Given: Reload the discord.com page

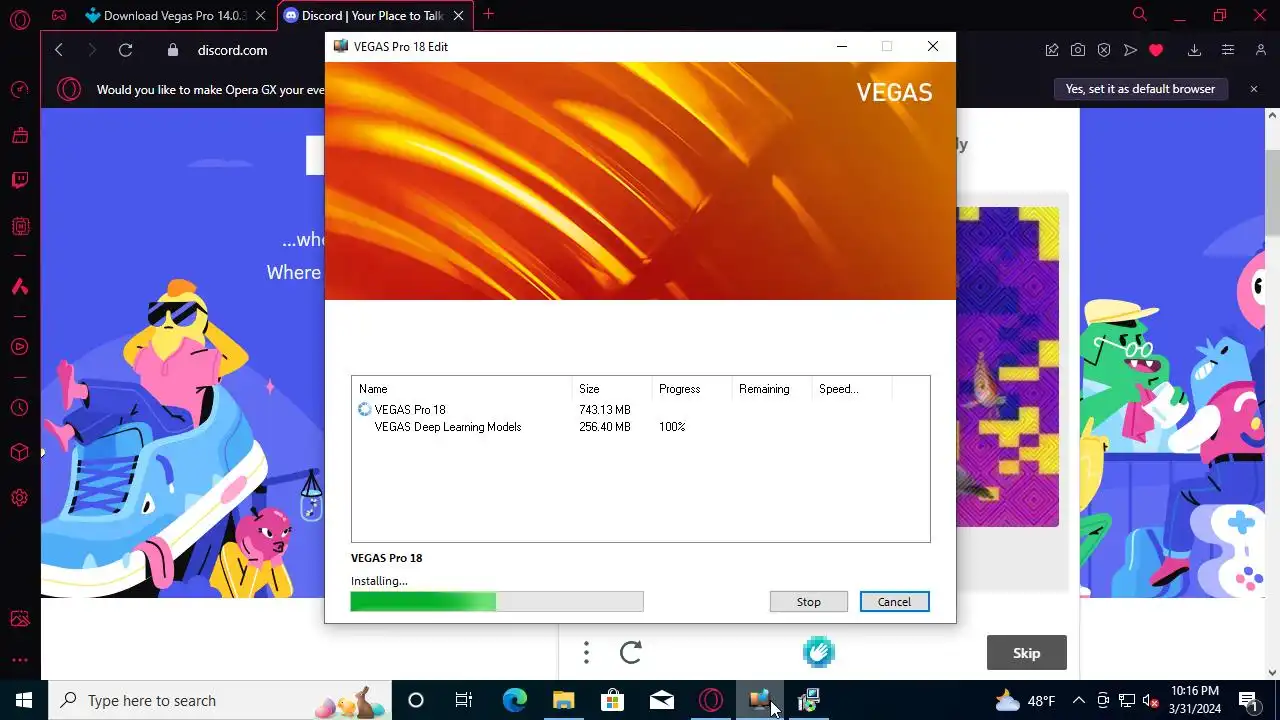Looking at the screenshot, I should [x=125, y=50].
